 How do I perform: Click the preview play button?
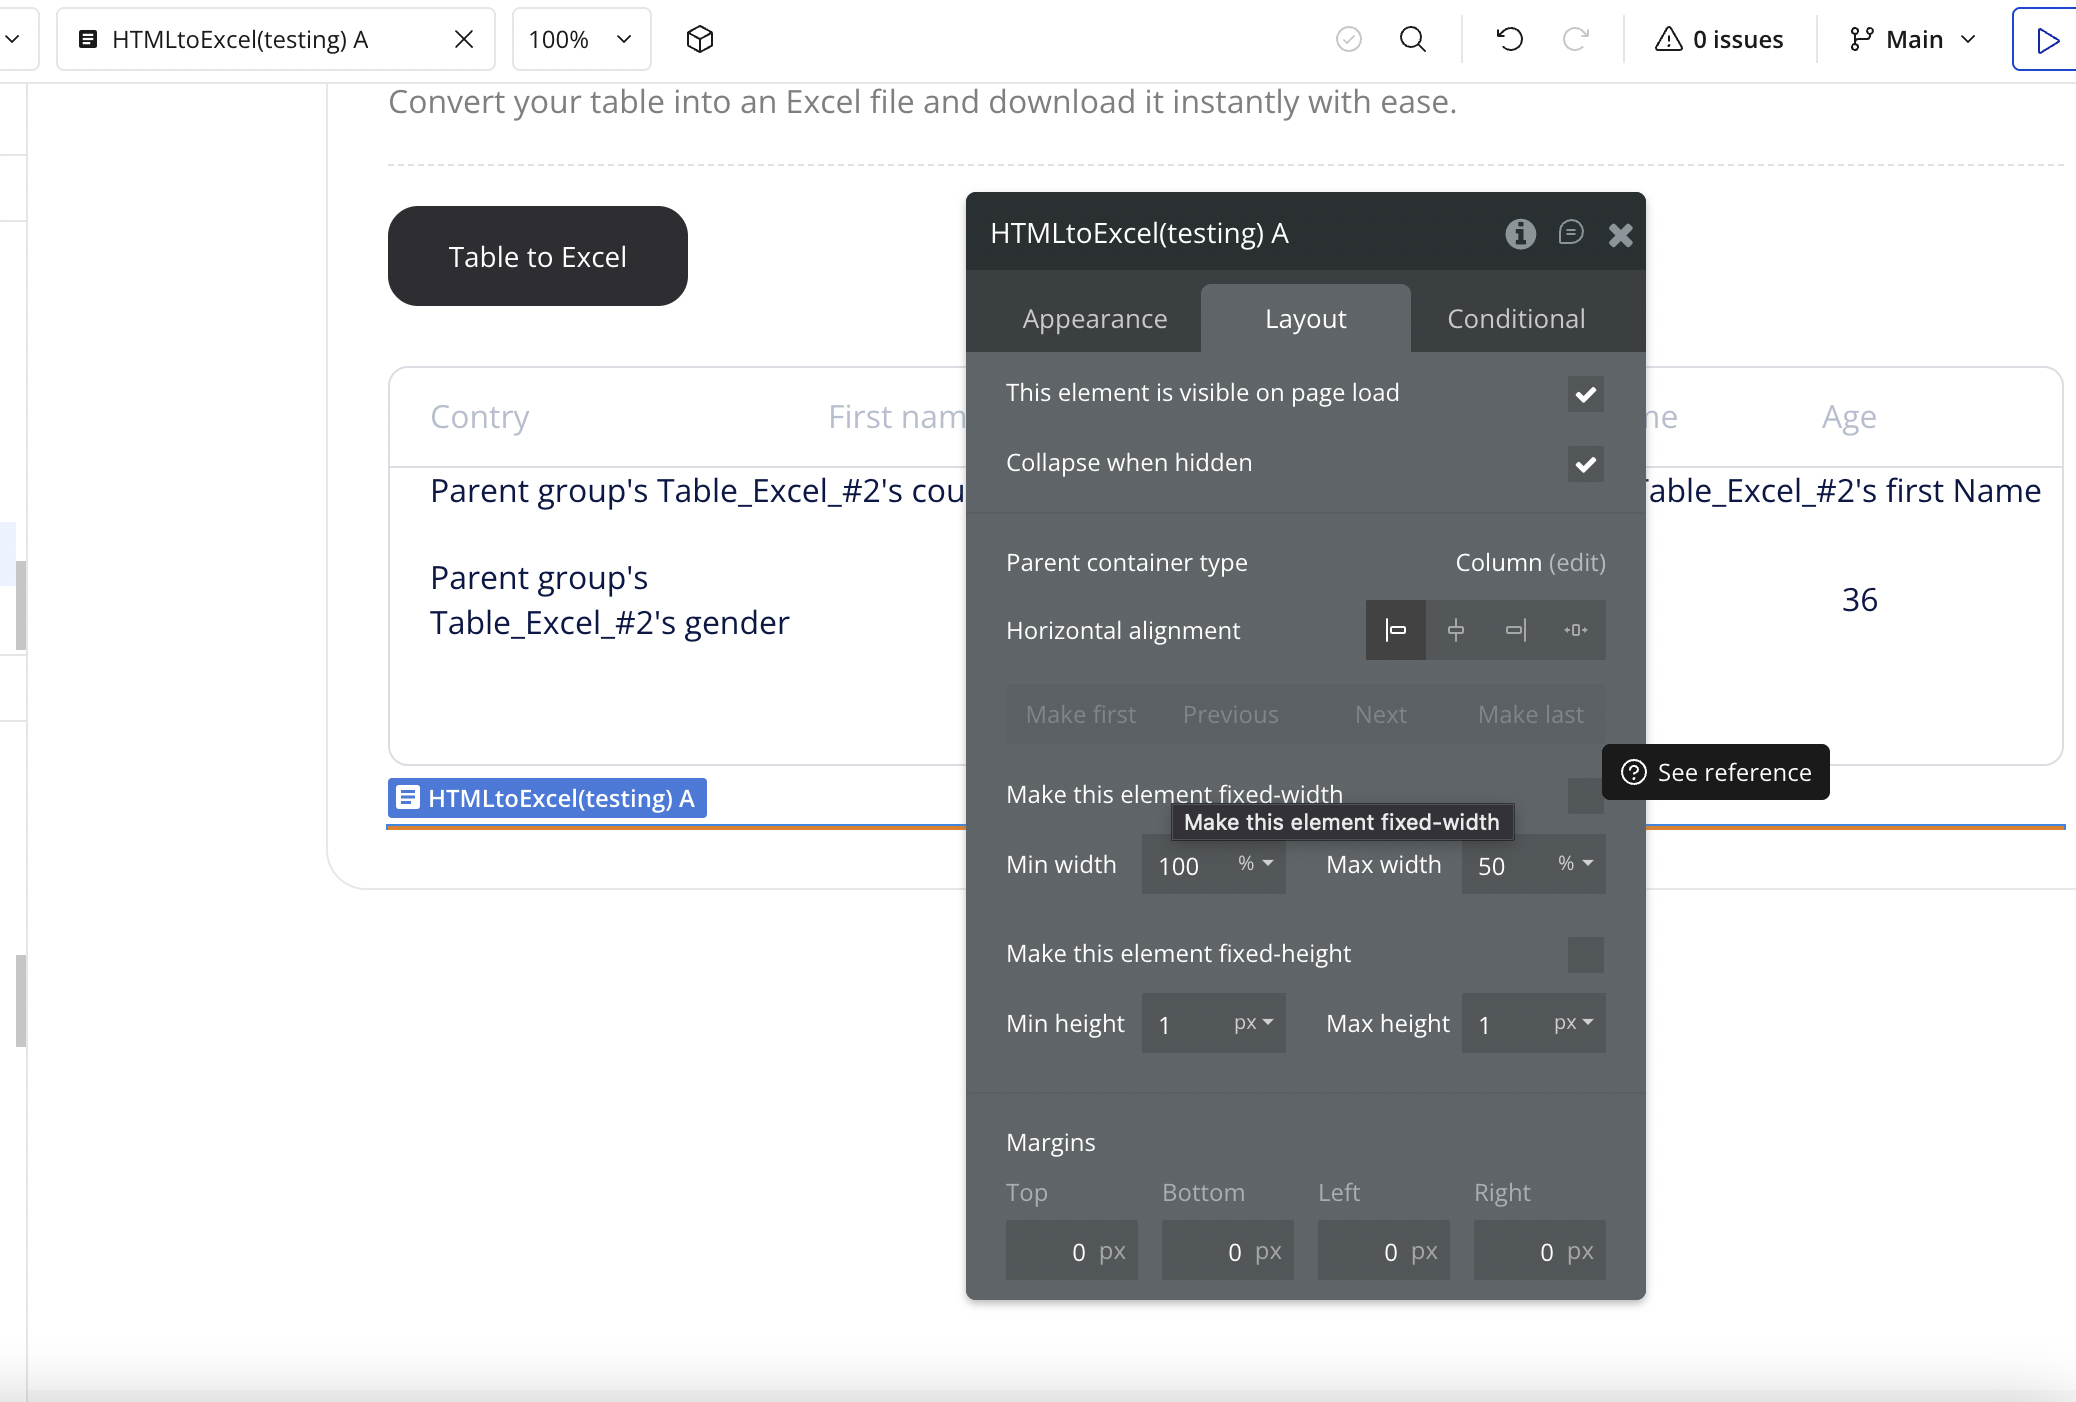tap(2046, 40)
